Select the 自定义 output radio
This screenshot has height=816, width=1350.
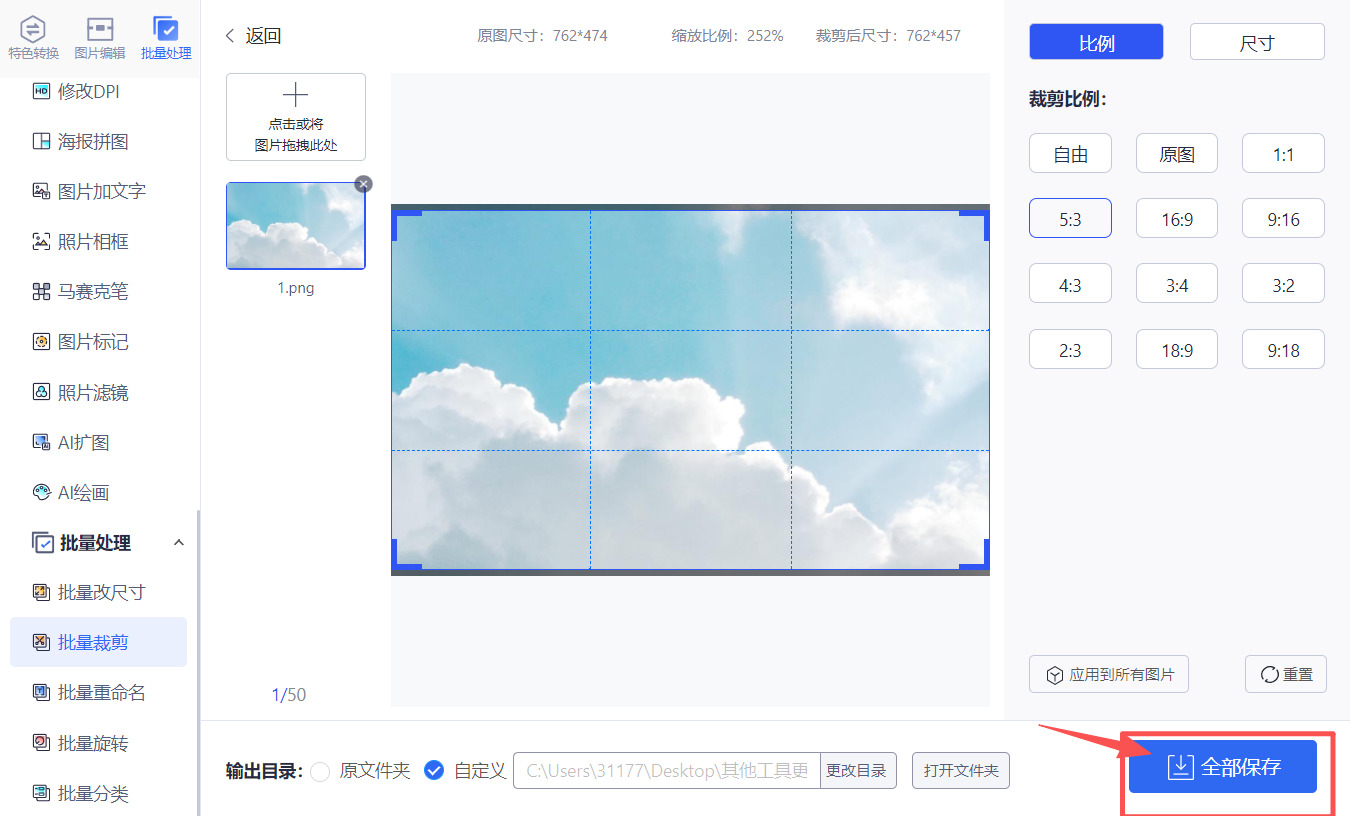[434, 770]
